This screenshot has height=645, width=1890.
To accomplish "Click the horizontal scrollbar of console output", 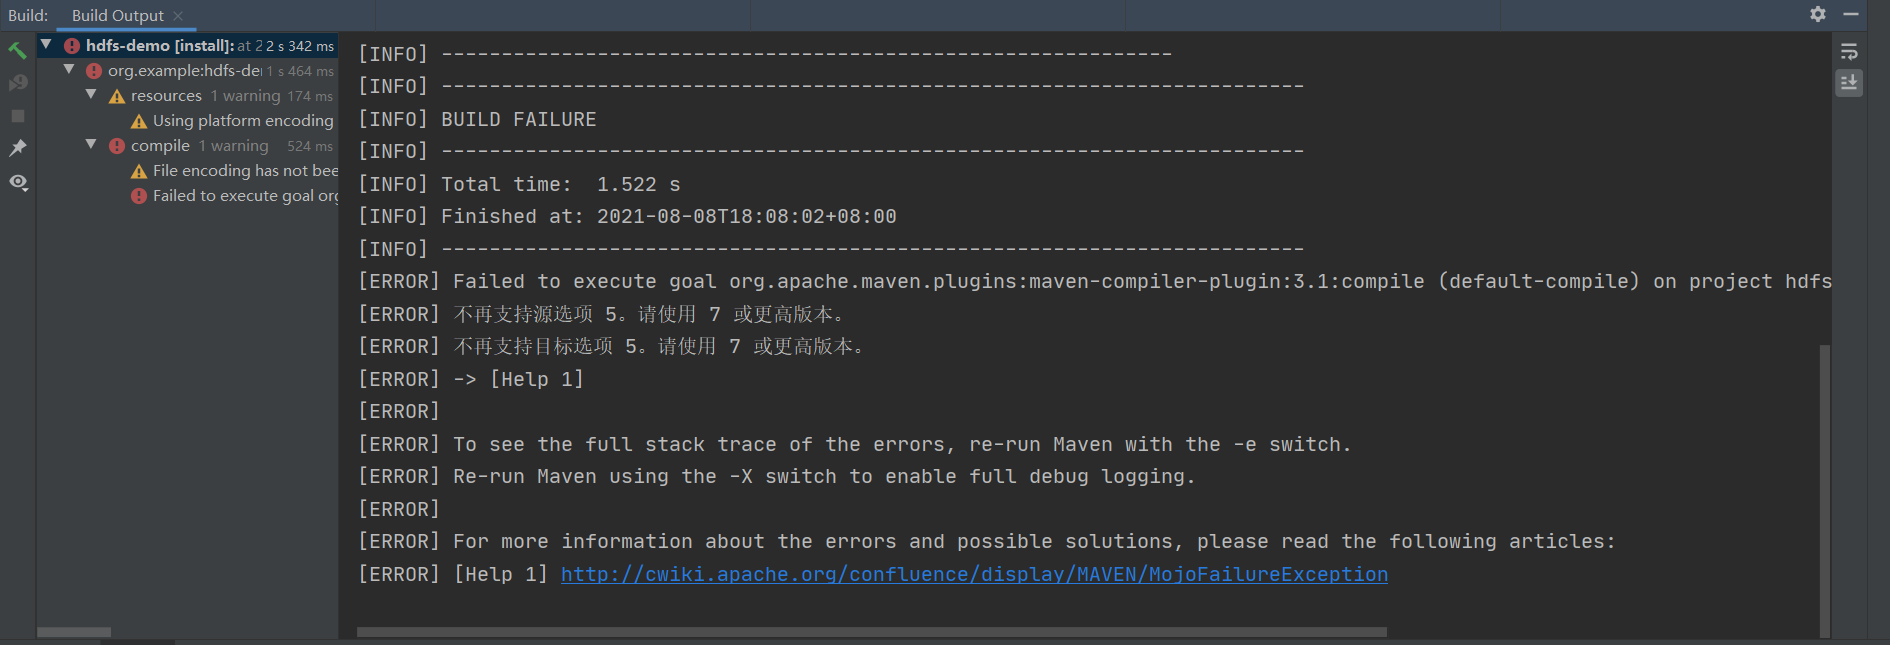I will point(872,632).
